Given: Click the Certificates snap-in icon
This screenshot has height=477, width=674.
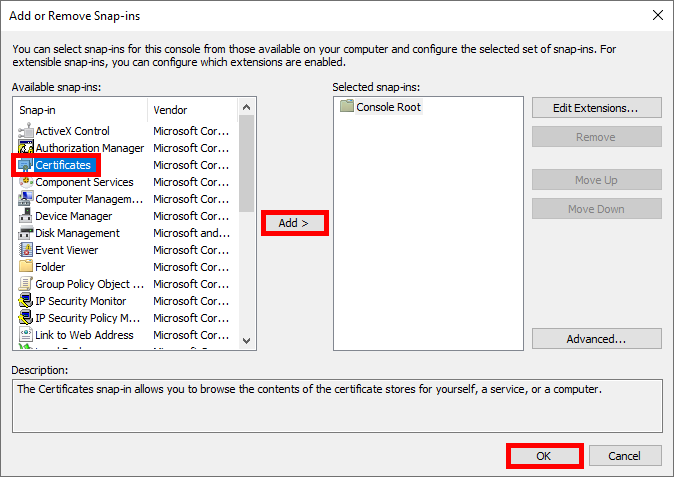Looking at the screenshot, I should tap(25, 165).
